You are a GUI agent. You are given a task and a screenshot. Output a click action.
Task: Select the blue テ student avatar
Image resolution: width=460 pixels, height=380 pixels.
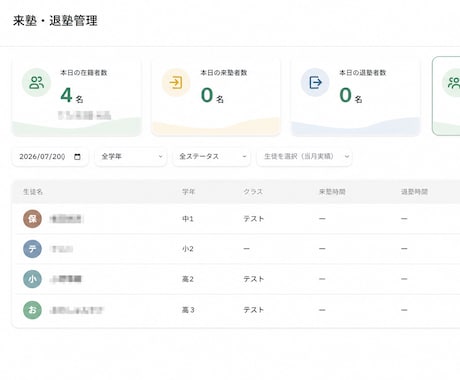point(32,249)
